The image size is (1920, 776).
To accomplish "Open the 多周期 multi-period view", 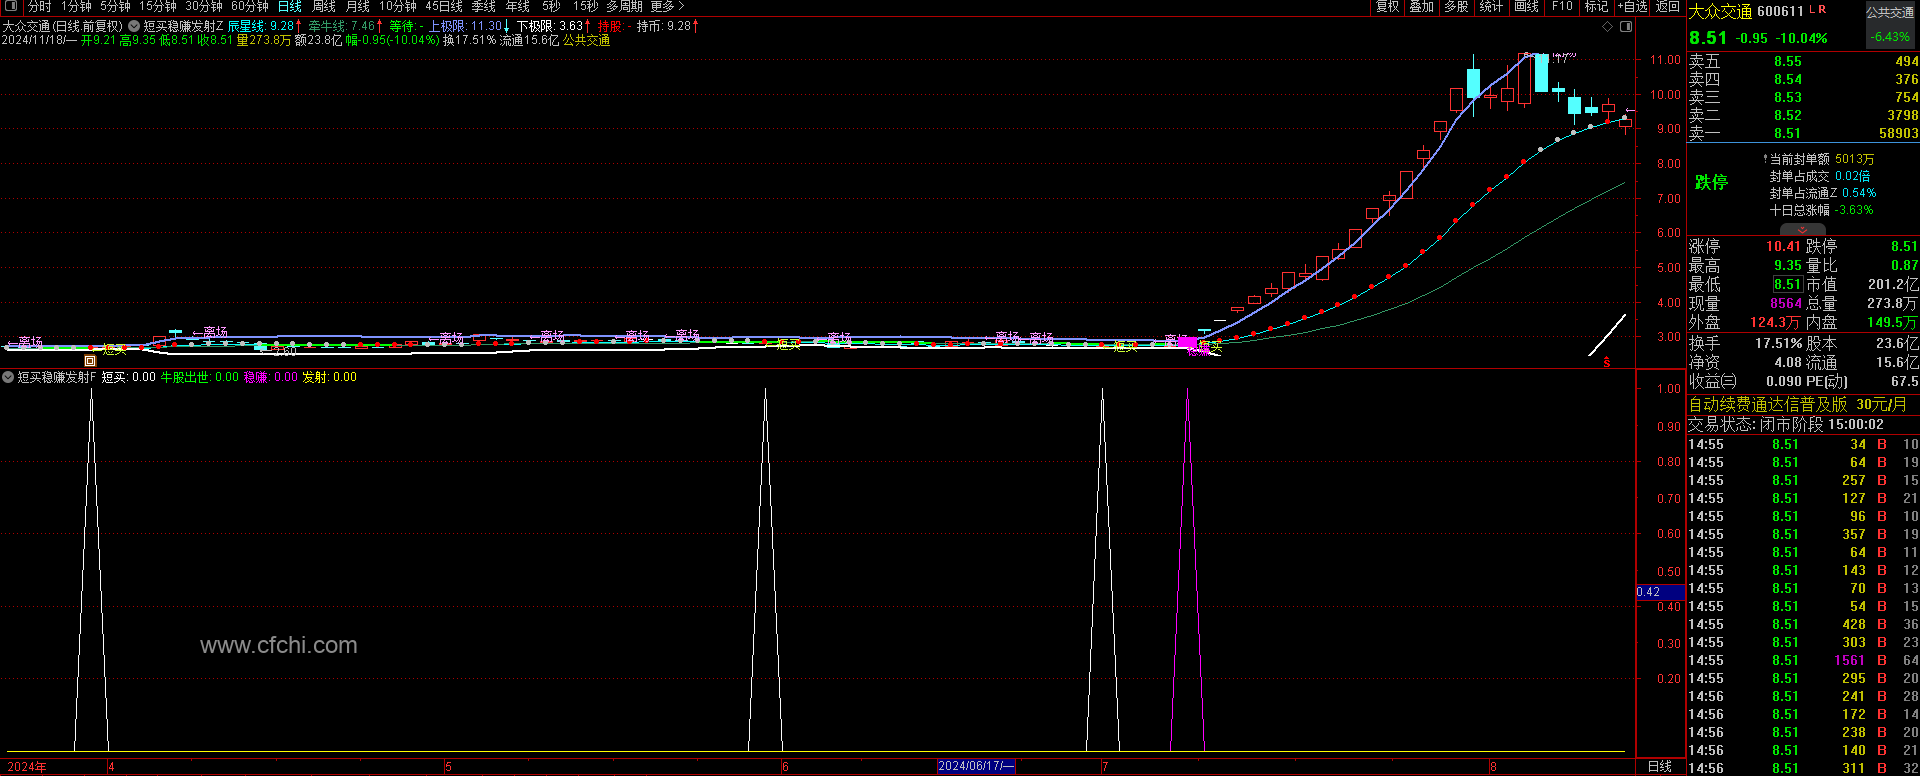I will tap(626, 6).
